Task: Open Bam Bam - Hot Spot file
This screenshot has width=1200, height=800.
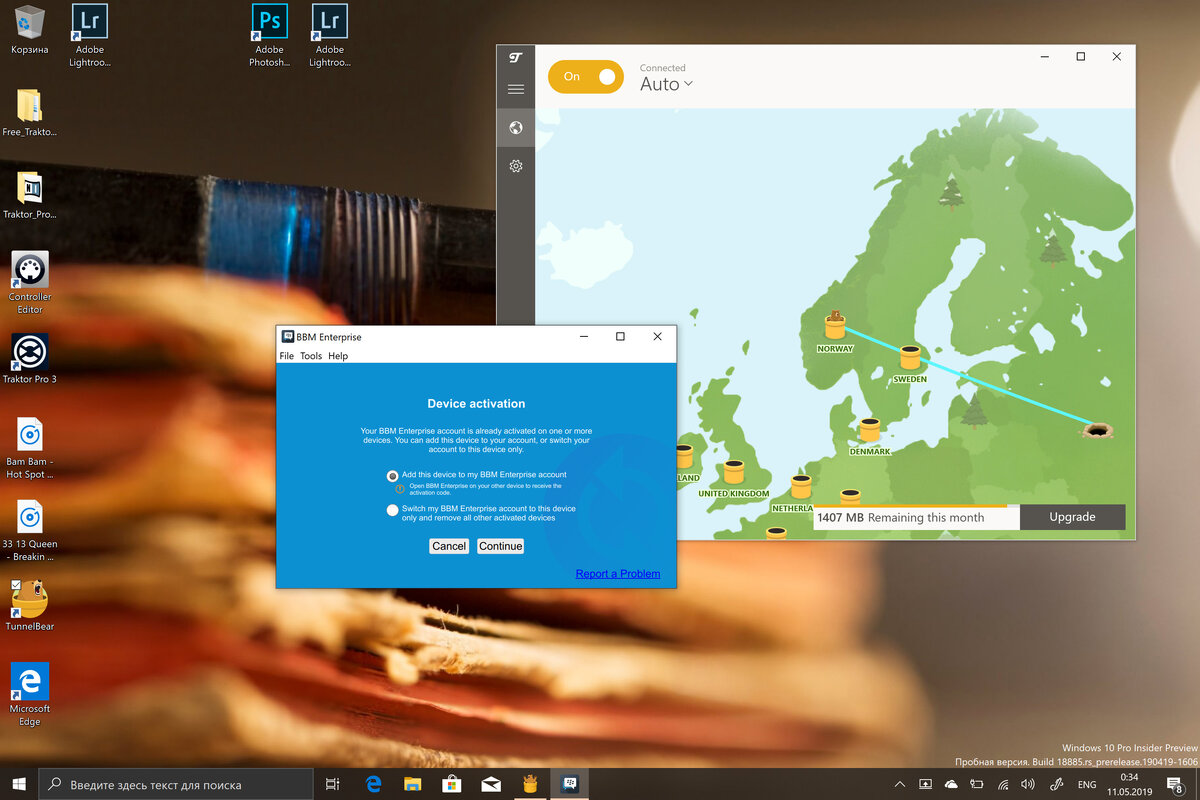Action: [x=30, y=448]
